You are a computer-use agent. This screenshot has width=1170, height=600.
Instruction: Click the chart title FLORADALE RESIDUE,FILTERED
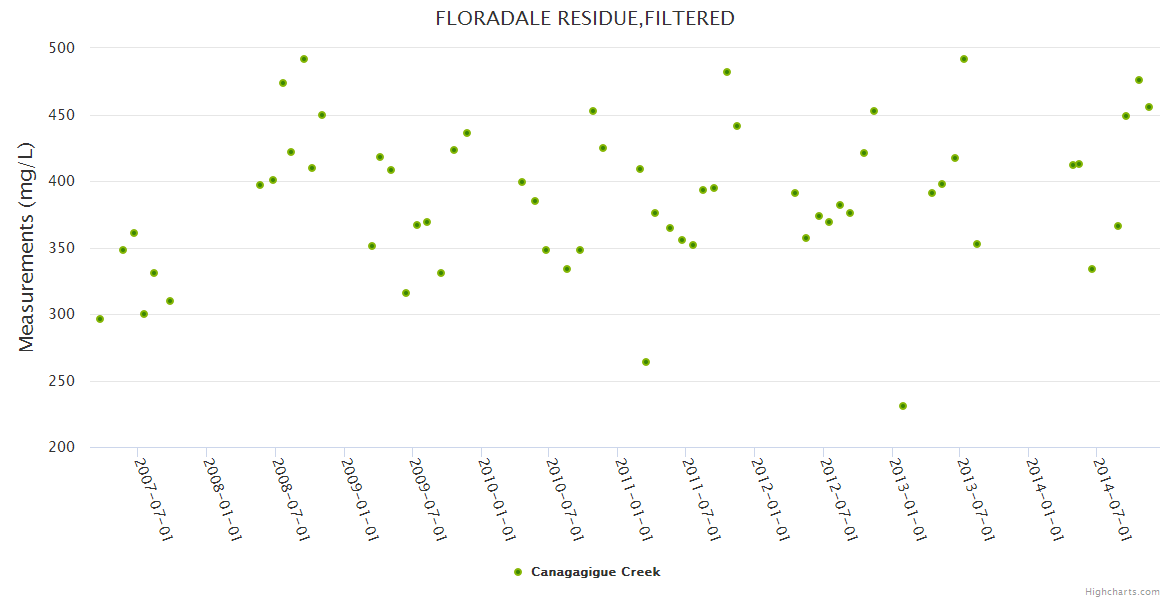coord(585,18)
